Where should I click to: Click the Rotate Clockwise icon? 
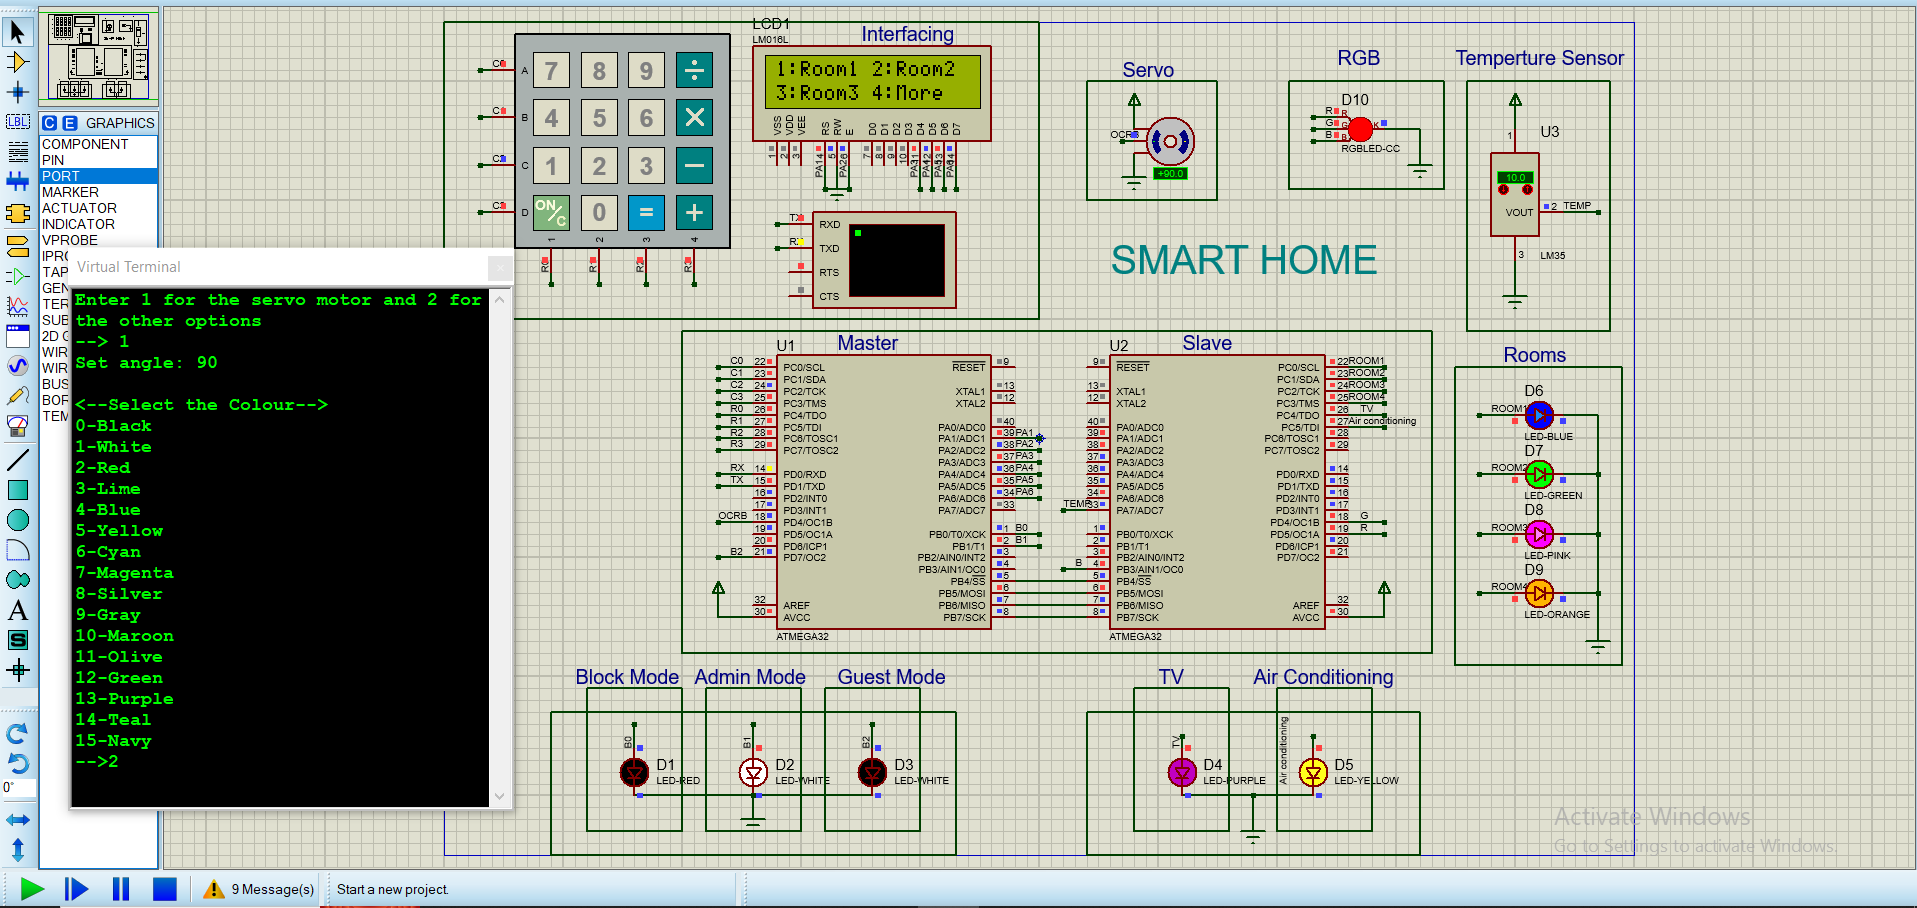click(17, 734)
